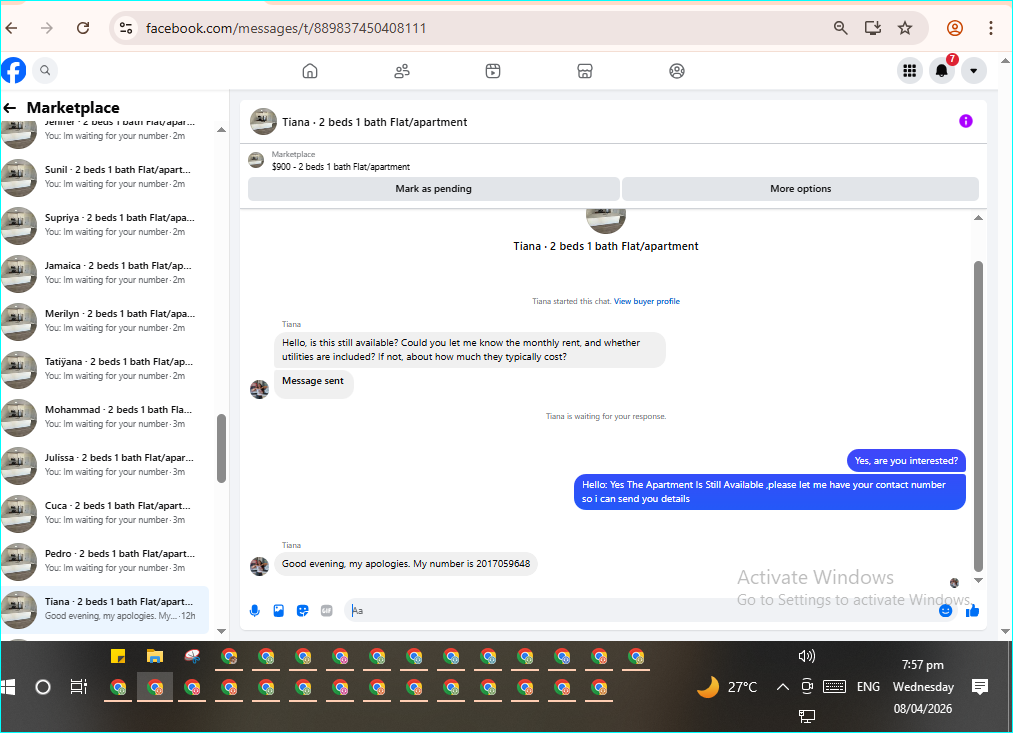Image resolution: width=1013 pixels, height=733 pixels.
Task: Open the Facebook menu grid icon
Action: coord(910,70)
